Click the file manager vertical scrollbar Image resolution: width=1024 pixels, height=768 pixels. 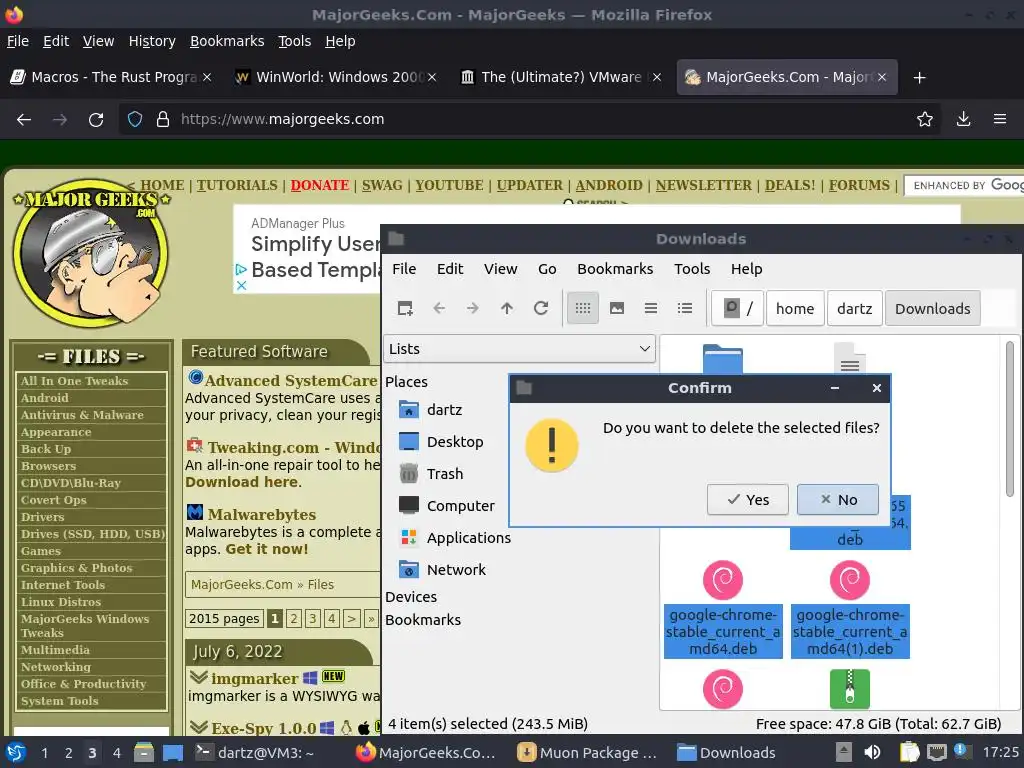point(1010,418)
